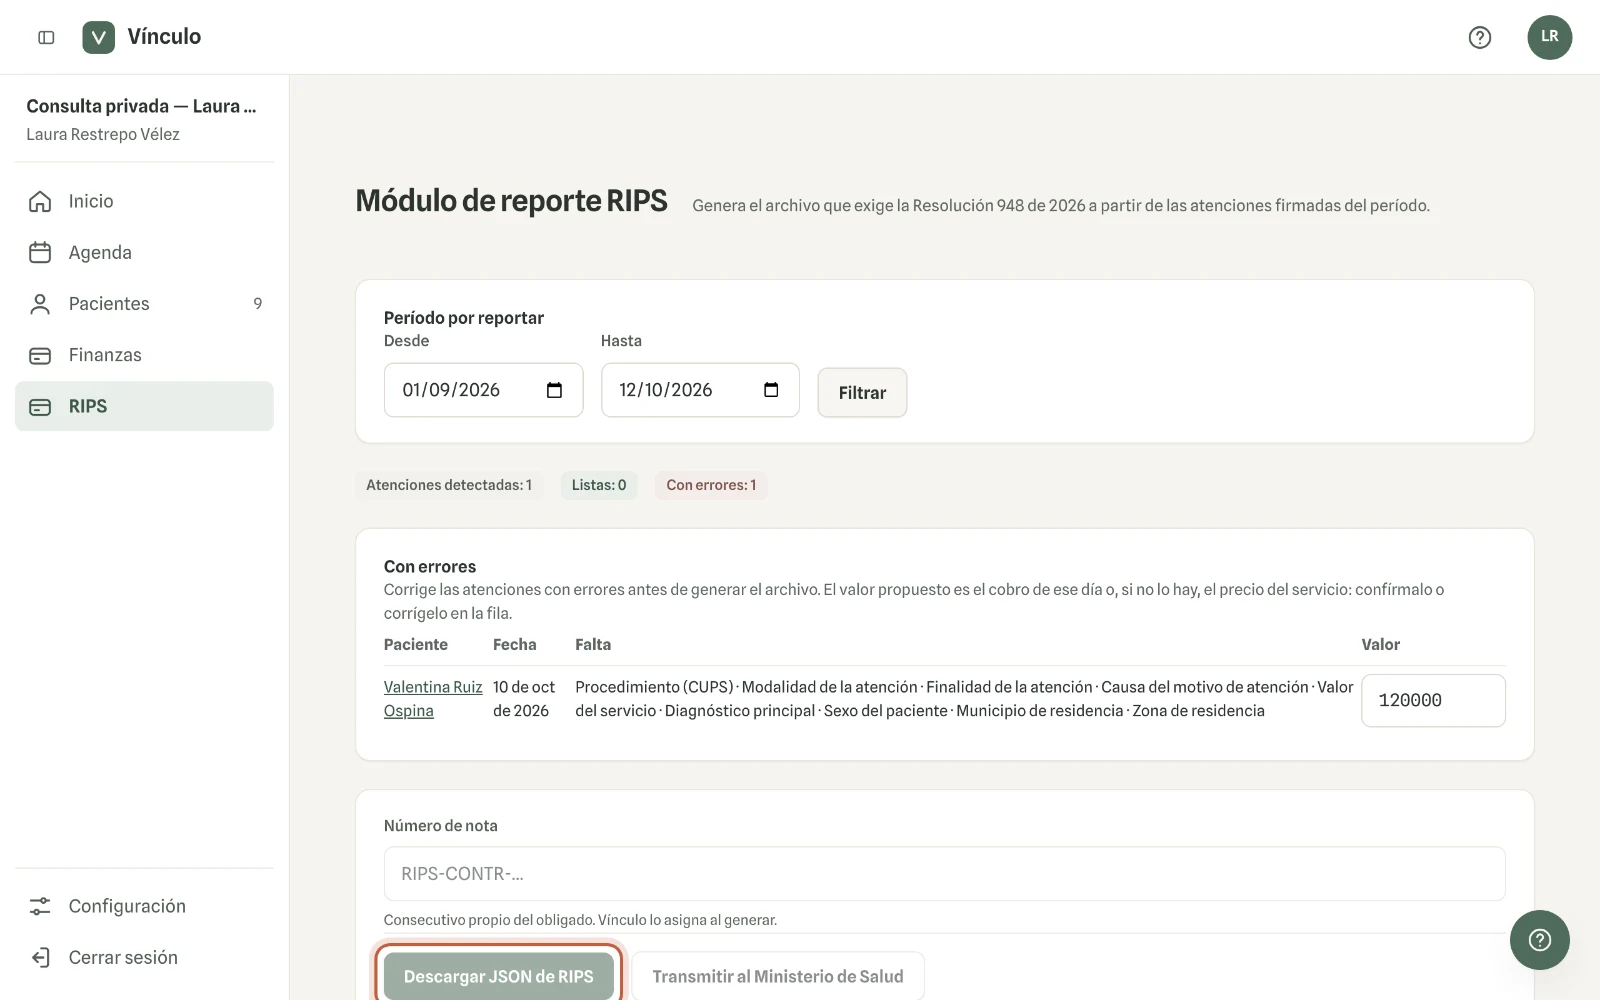Click the 'Valor' column header
This screenshot has width=1600, height=1000.
pos(1381,645)
